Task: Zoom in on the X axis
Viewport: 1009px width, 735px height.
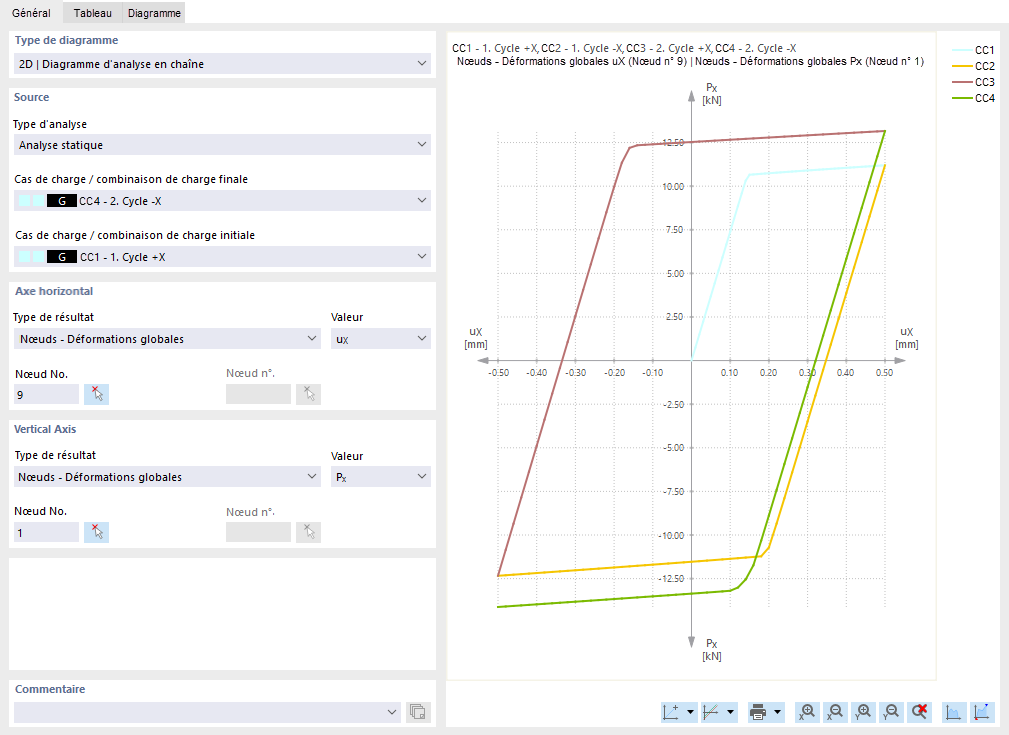Action: click(x=807, y=712)
